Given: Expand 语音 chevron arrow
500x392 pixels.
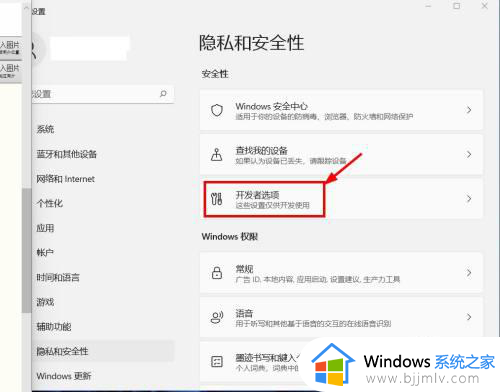Looking at the screenshot, I should (x=469, y=317).
